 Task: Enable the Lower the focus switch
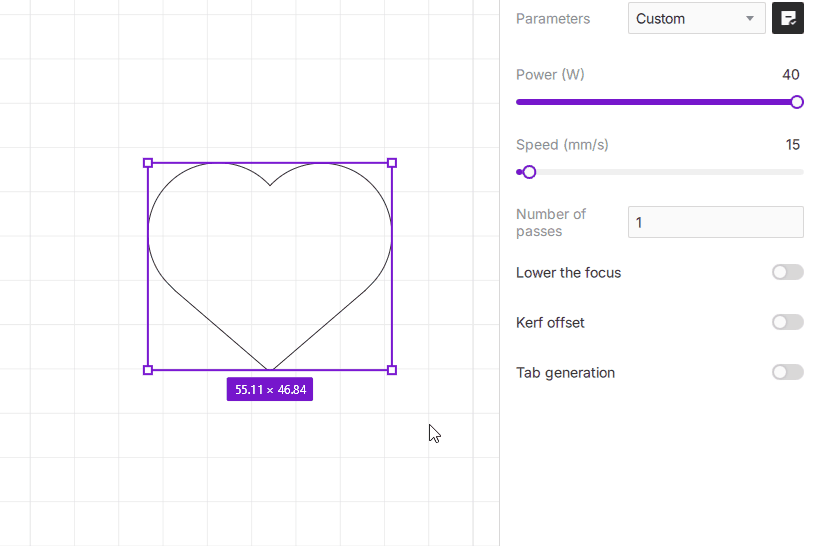787,272
